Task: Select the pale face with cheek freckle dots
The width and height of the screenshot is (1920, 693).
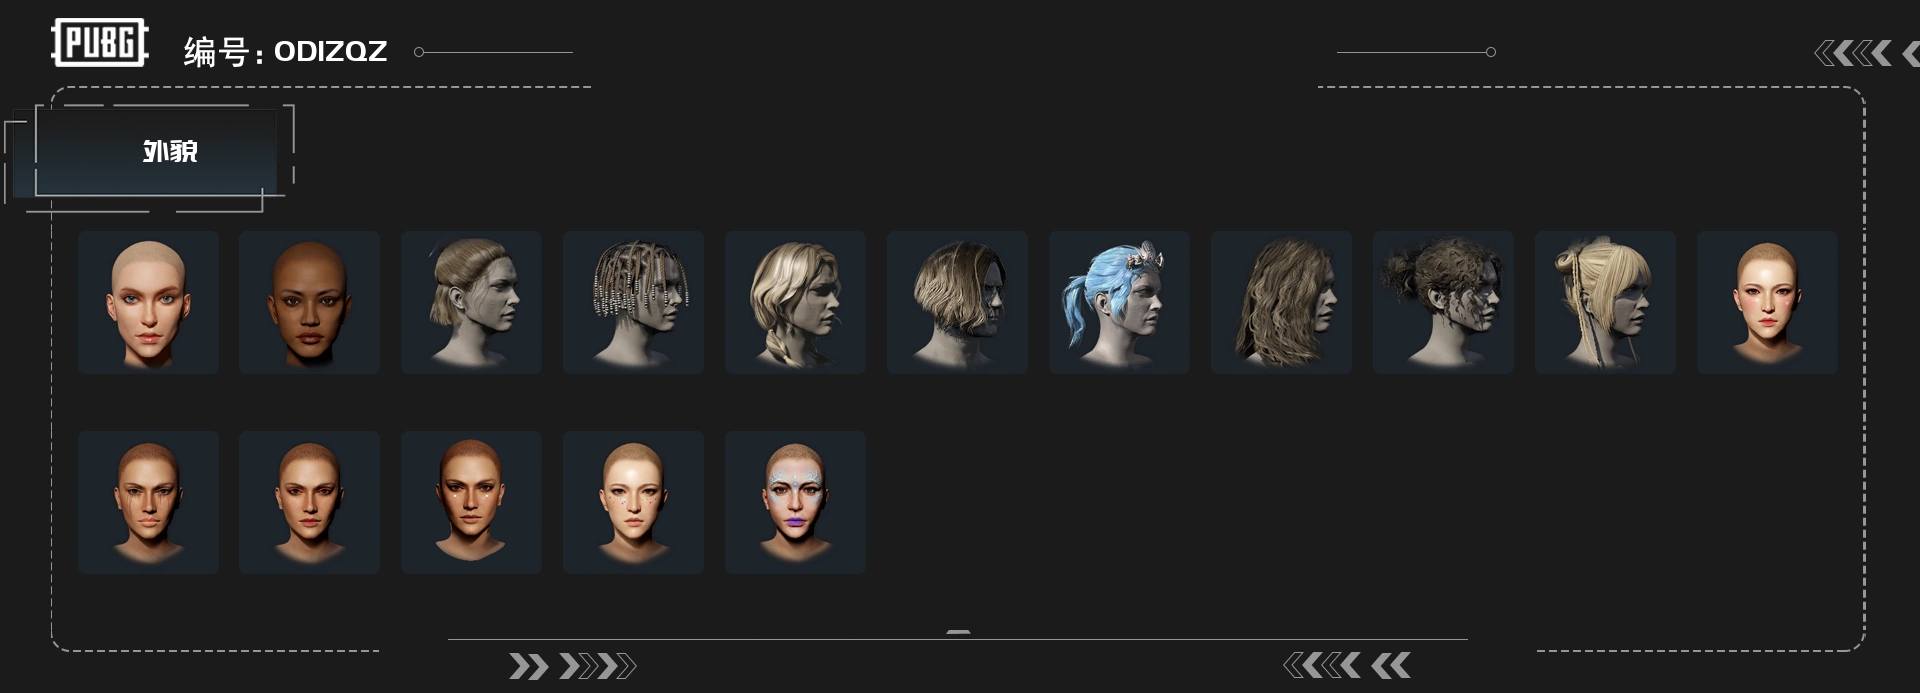Action: coord(634,502)
